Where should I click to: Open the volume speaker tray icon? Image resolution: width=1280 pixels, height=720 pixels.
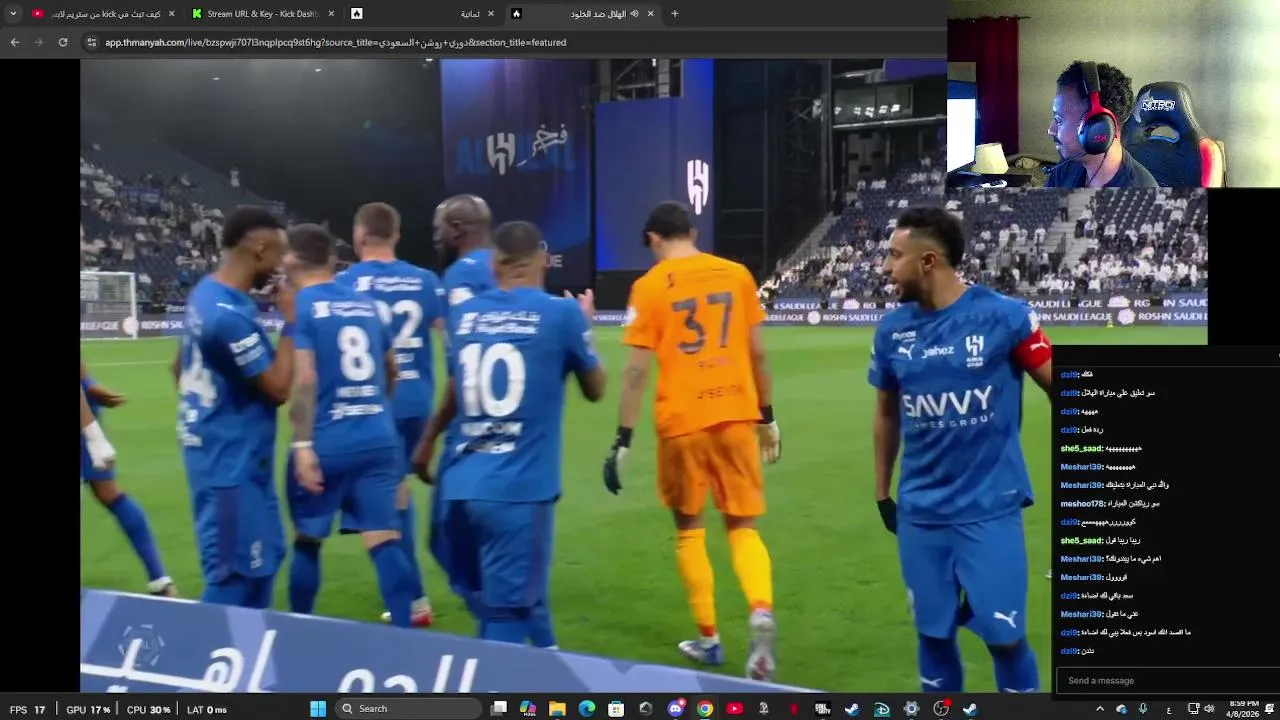(x=1209, y=709)
